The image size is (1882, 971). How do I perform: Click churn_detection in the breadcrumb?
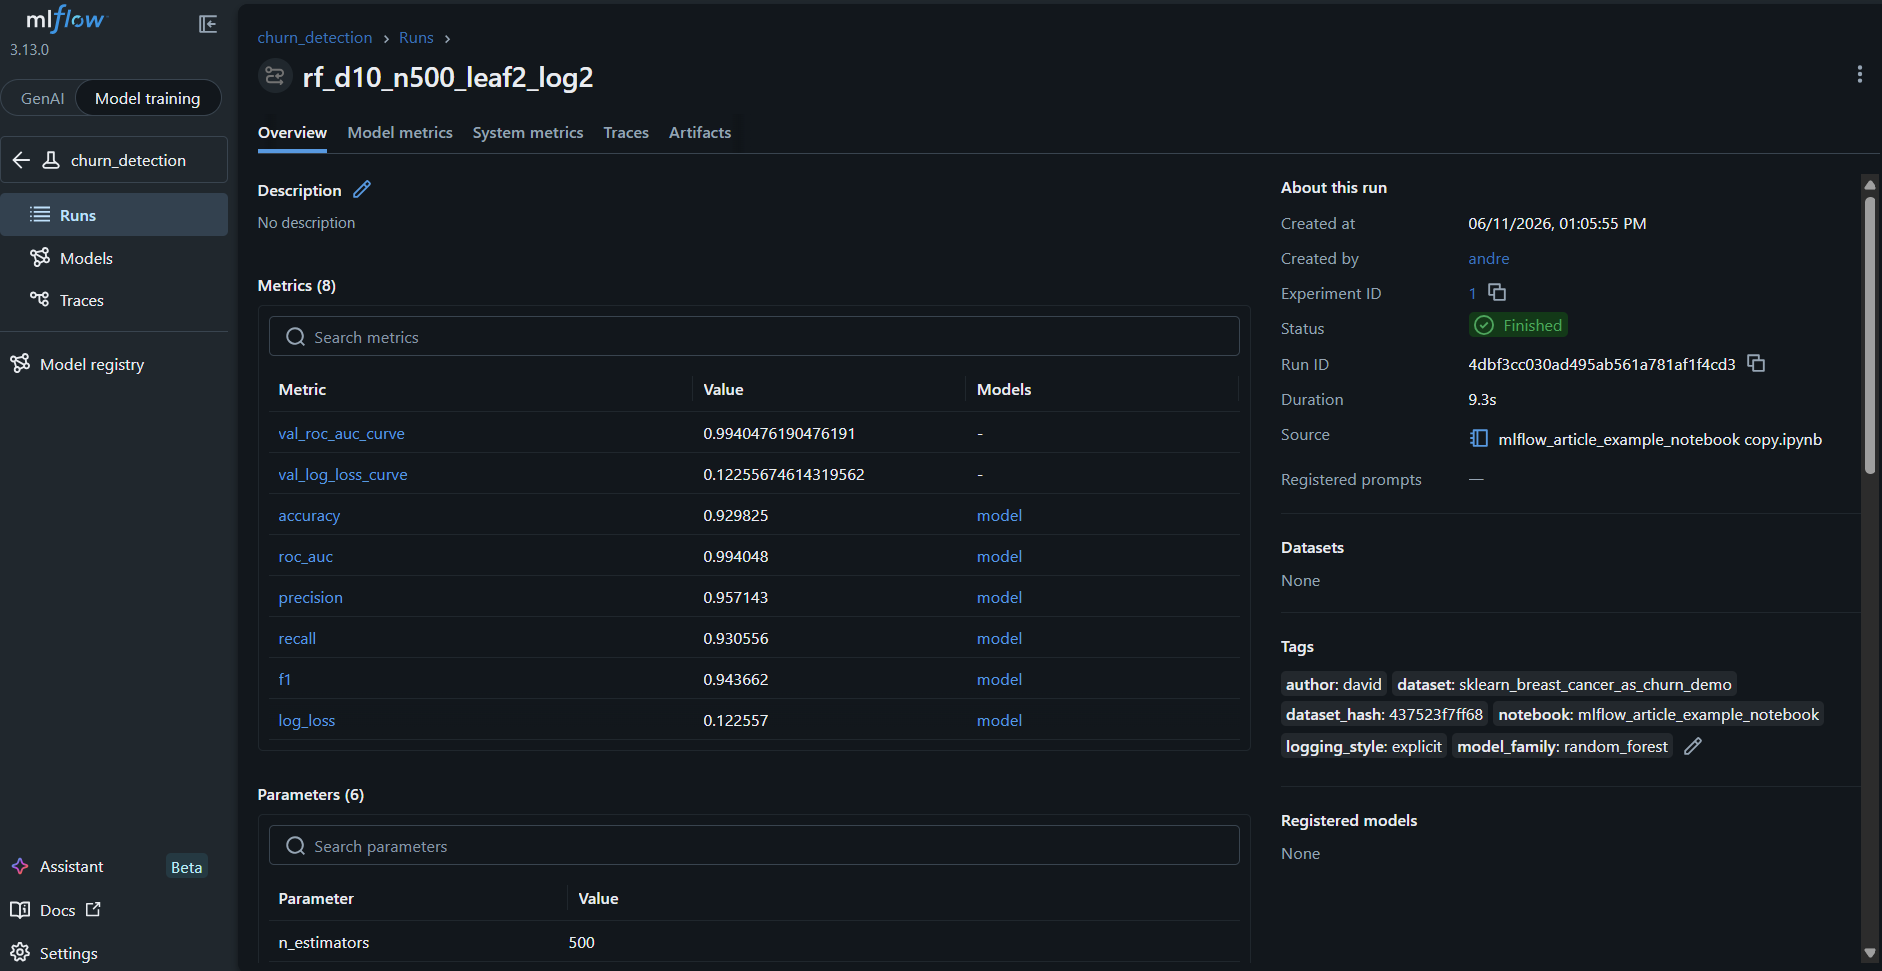click(x=315, y=37)
